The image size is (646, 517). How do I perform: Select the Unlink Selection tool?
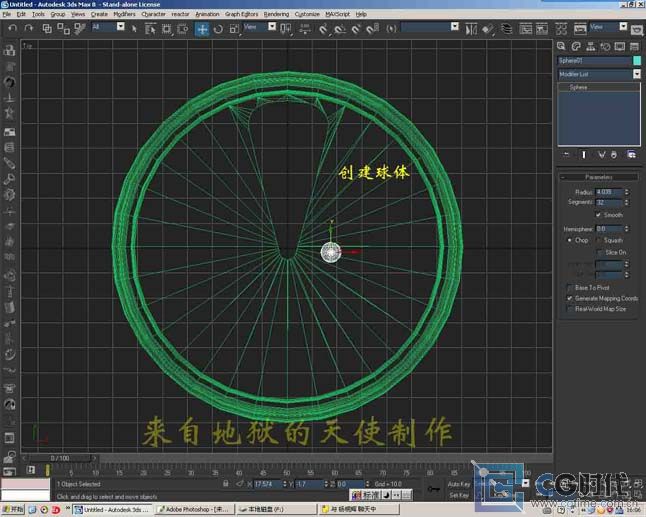(63, 28)
